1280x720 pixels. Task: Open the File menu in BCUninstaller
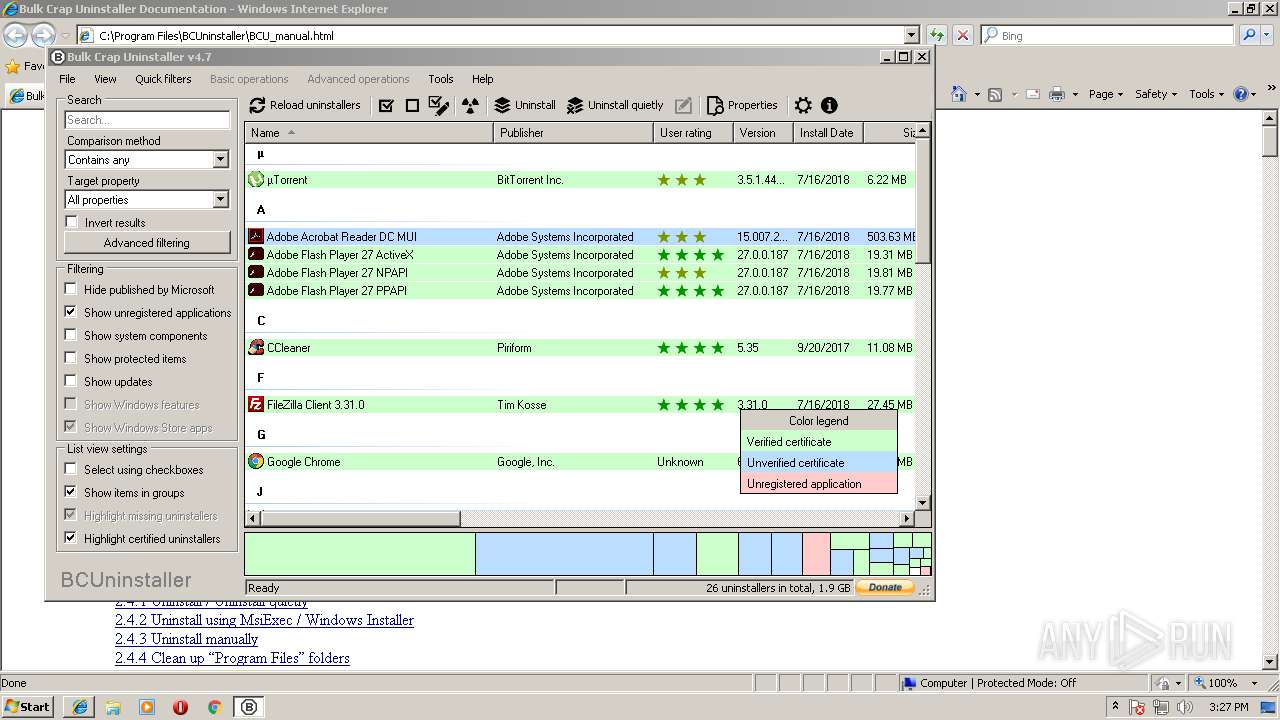pyautogui.click(x=67, y=79)
